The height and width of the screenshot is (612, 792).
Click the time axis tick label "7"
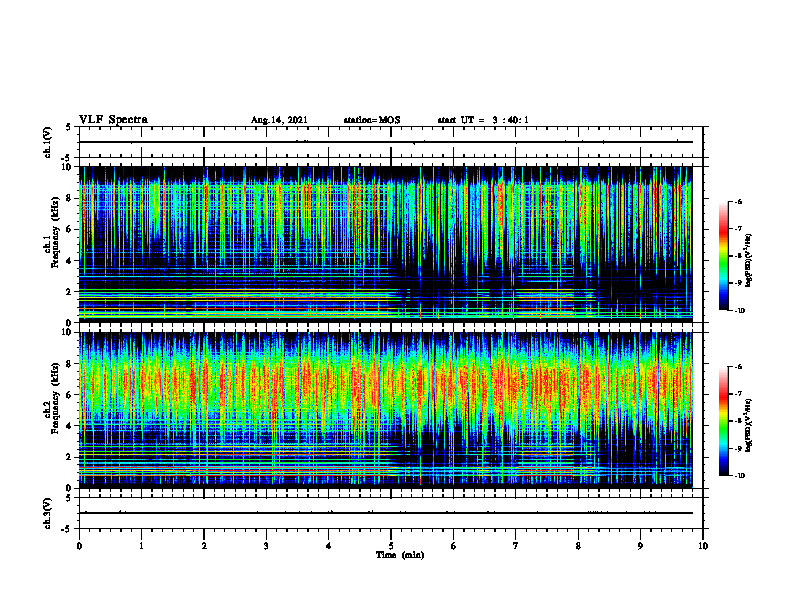[516, 546]
